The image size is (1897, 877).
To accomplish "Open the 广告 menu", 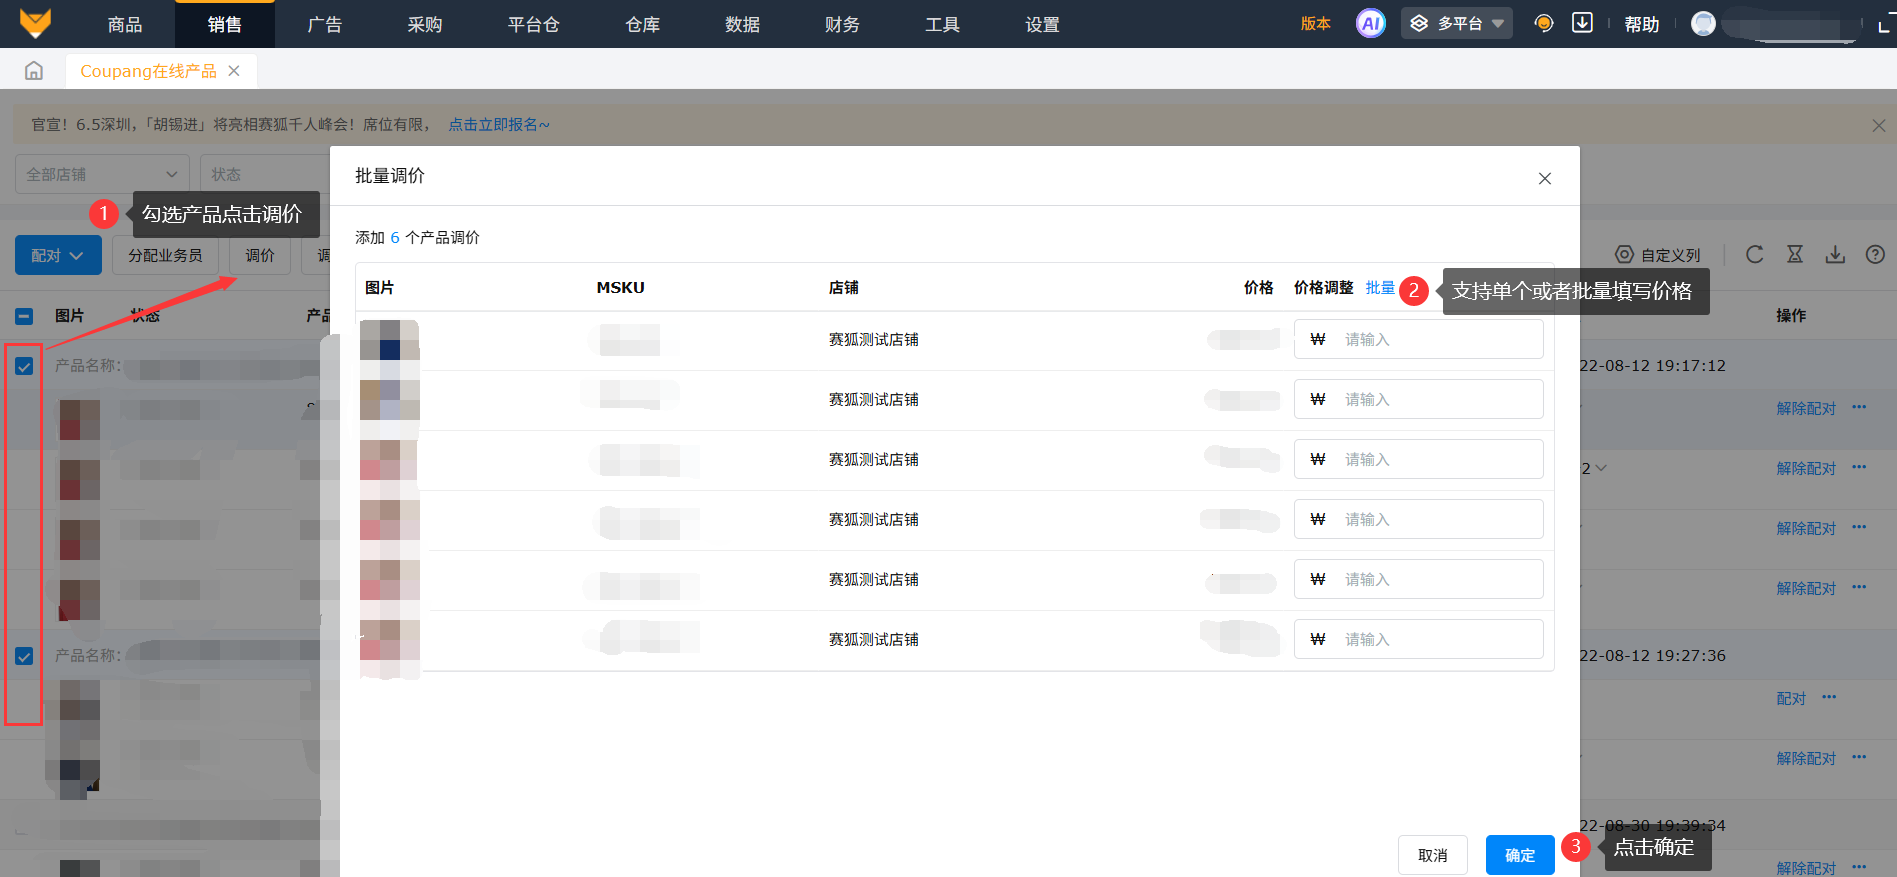I will [325, 24].
